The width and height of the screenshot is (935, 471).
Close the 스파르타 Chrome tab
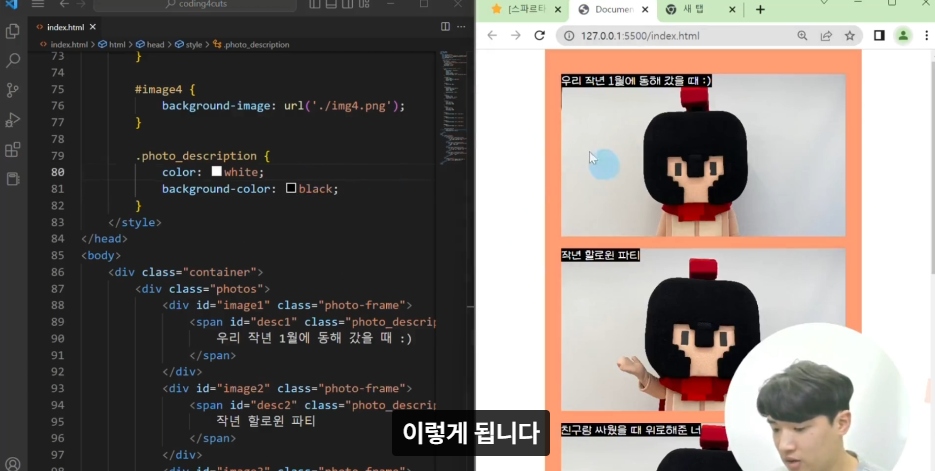(558, 10)
